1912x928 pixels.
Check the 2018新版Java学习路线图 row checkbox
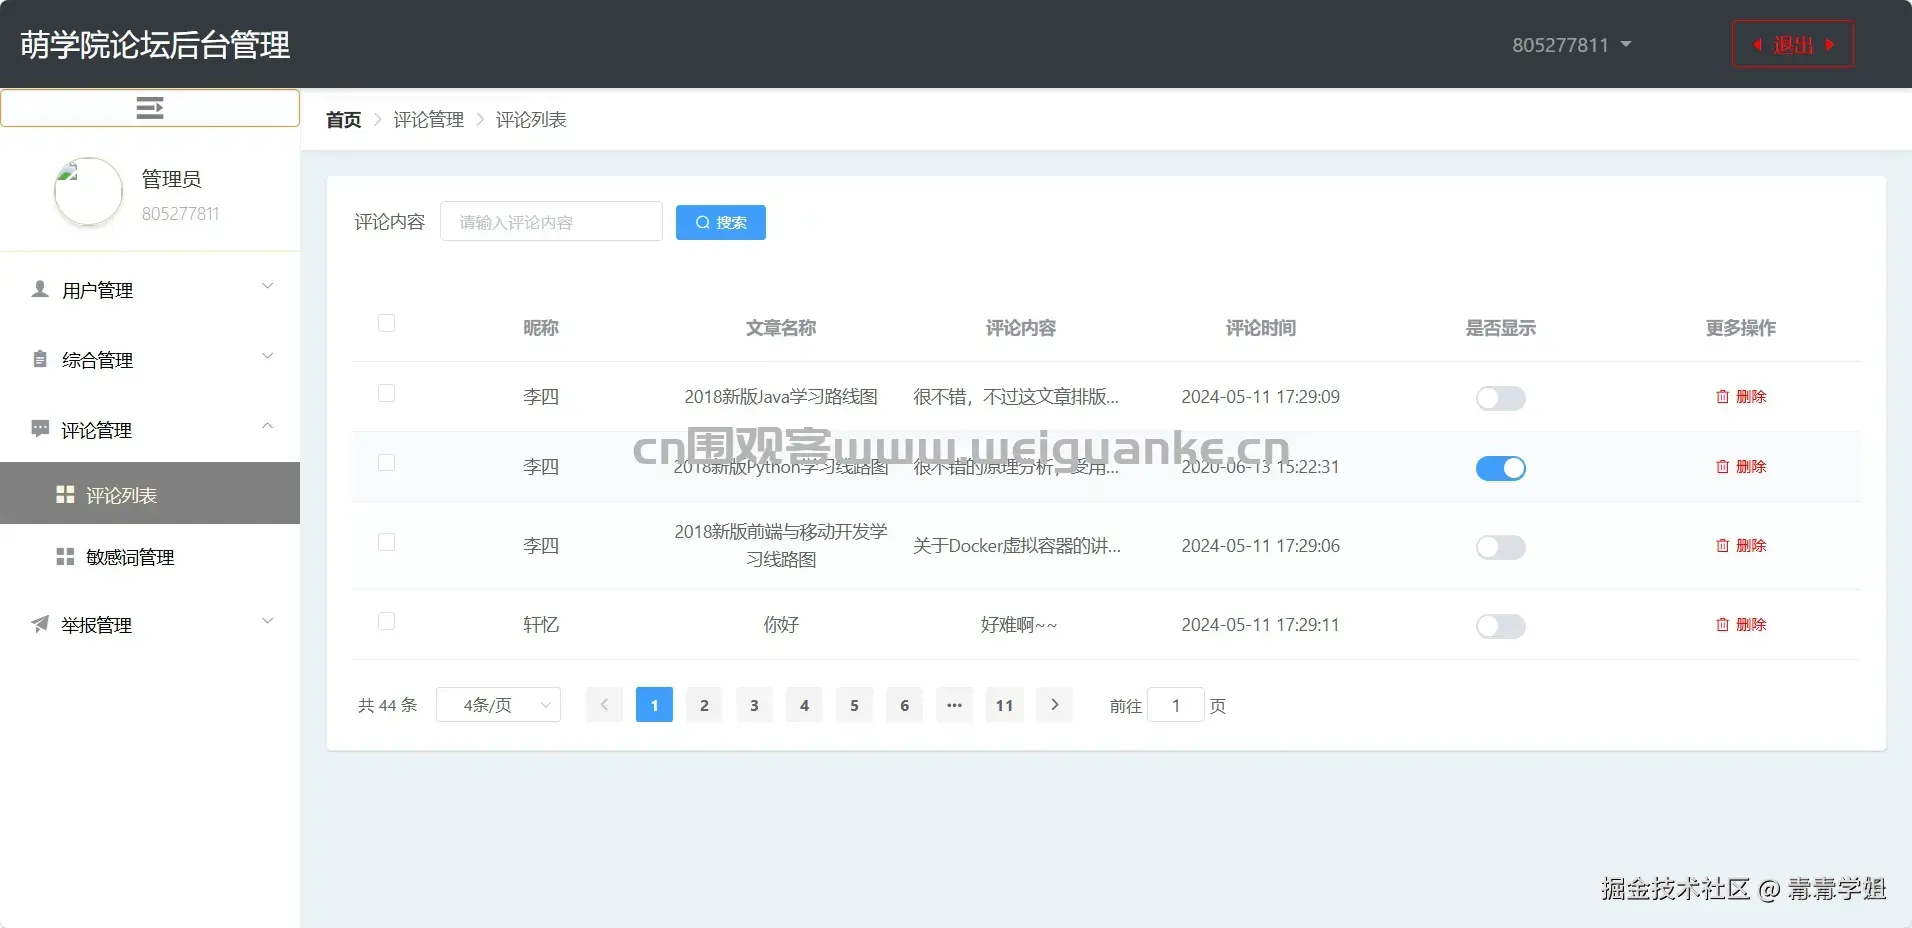[x=386, y=393]
